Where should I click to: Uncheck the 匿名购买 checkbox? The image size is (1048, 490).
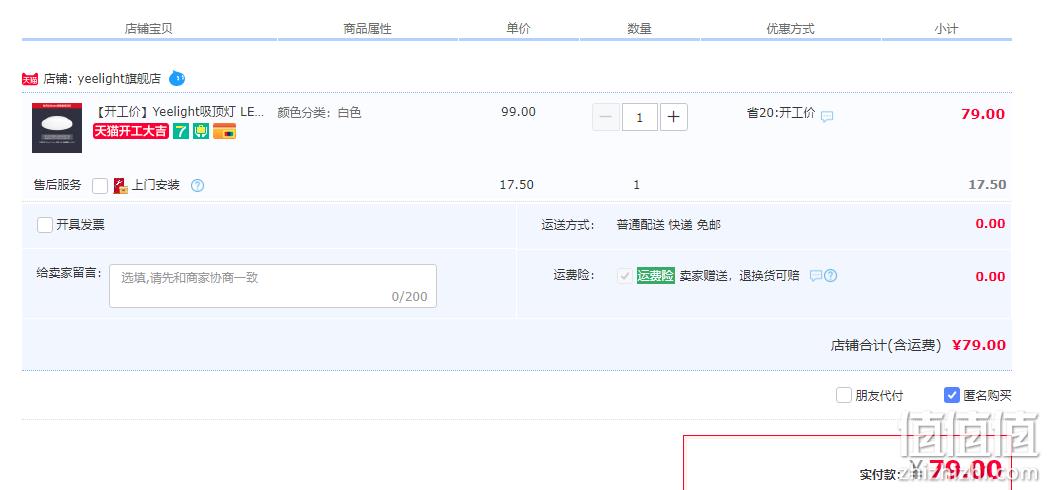(952, 395)
